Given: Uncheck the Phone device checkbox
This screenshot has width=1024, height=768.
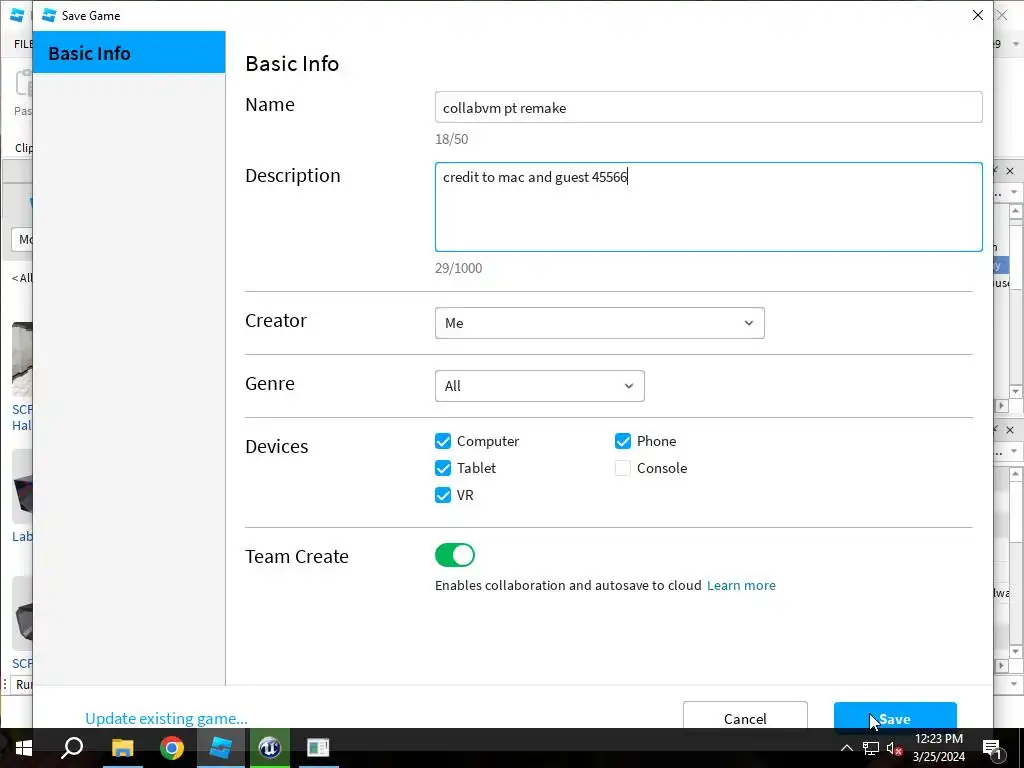Looking at the screenshot, I should (x=622, y=441).
